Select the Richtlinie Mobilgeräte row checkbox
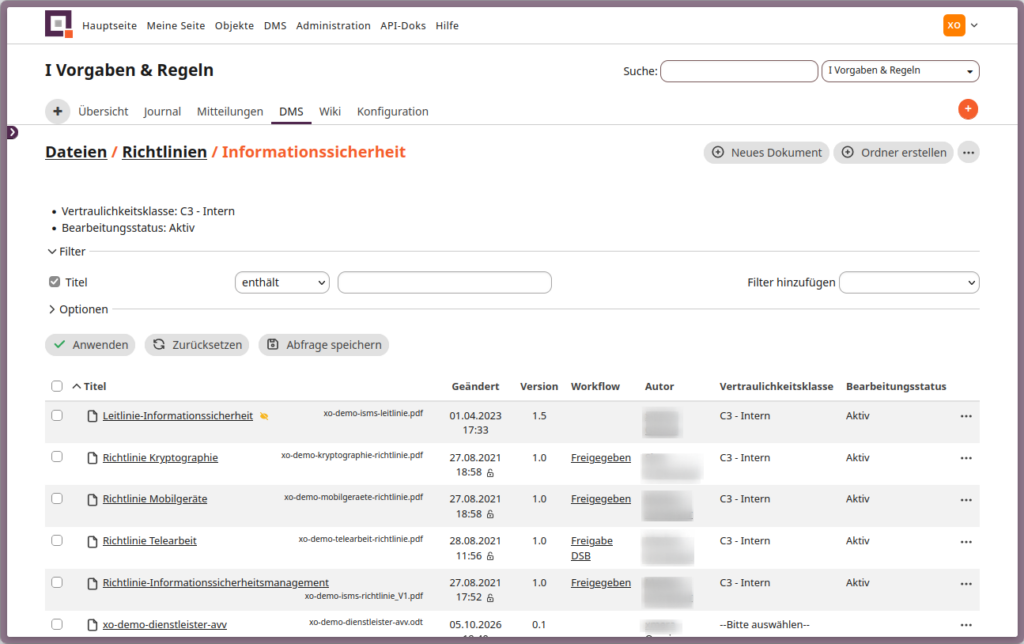1024x644 pixels. tap(57, 498)
